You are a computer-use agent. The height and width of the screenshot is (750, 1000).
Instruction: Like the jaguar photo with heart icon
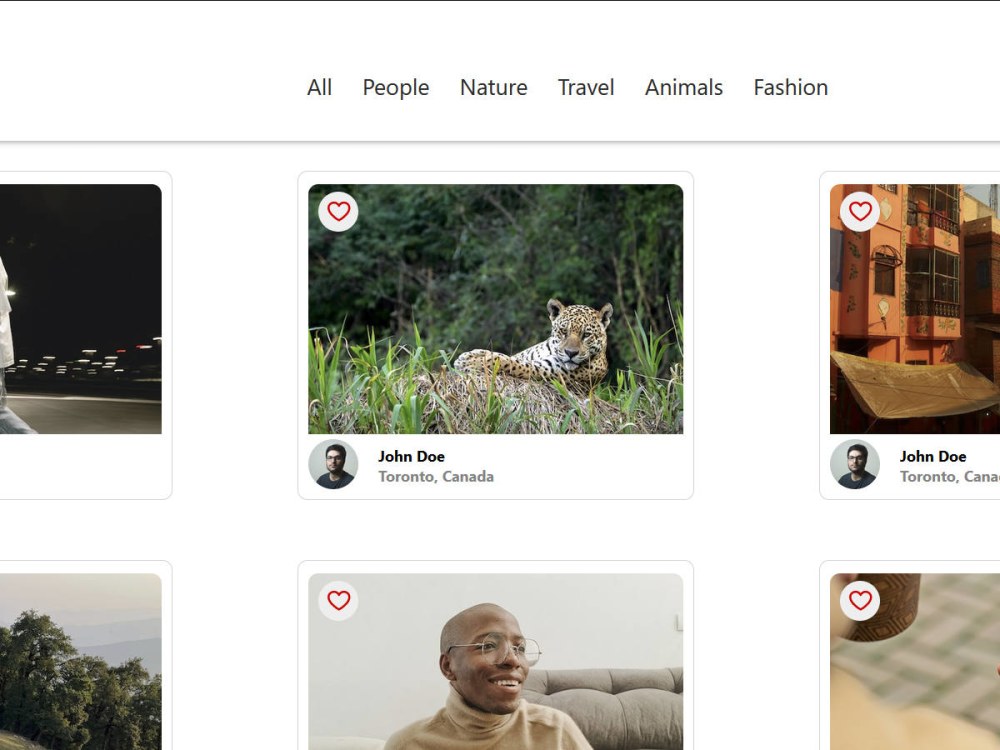339,211
